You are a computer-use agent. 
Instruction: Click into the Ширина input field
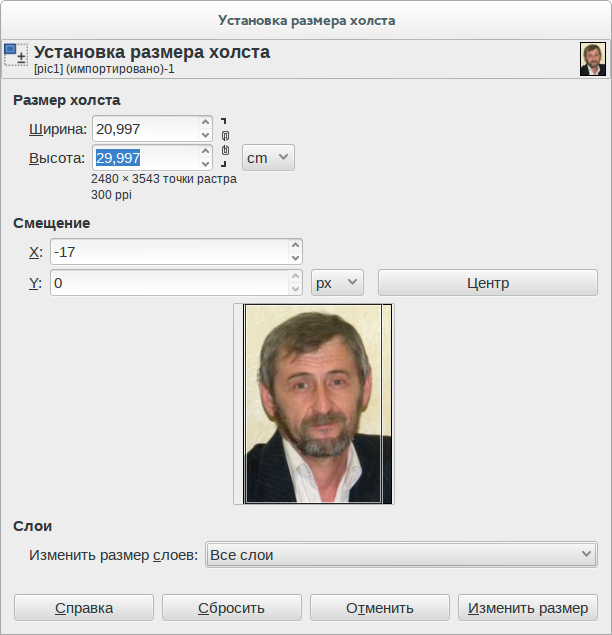click(146, 129)
